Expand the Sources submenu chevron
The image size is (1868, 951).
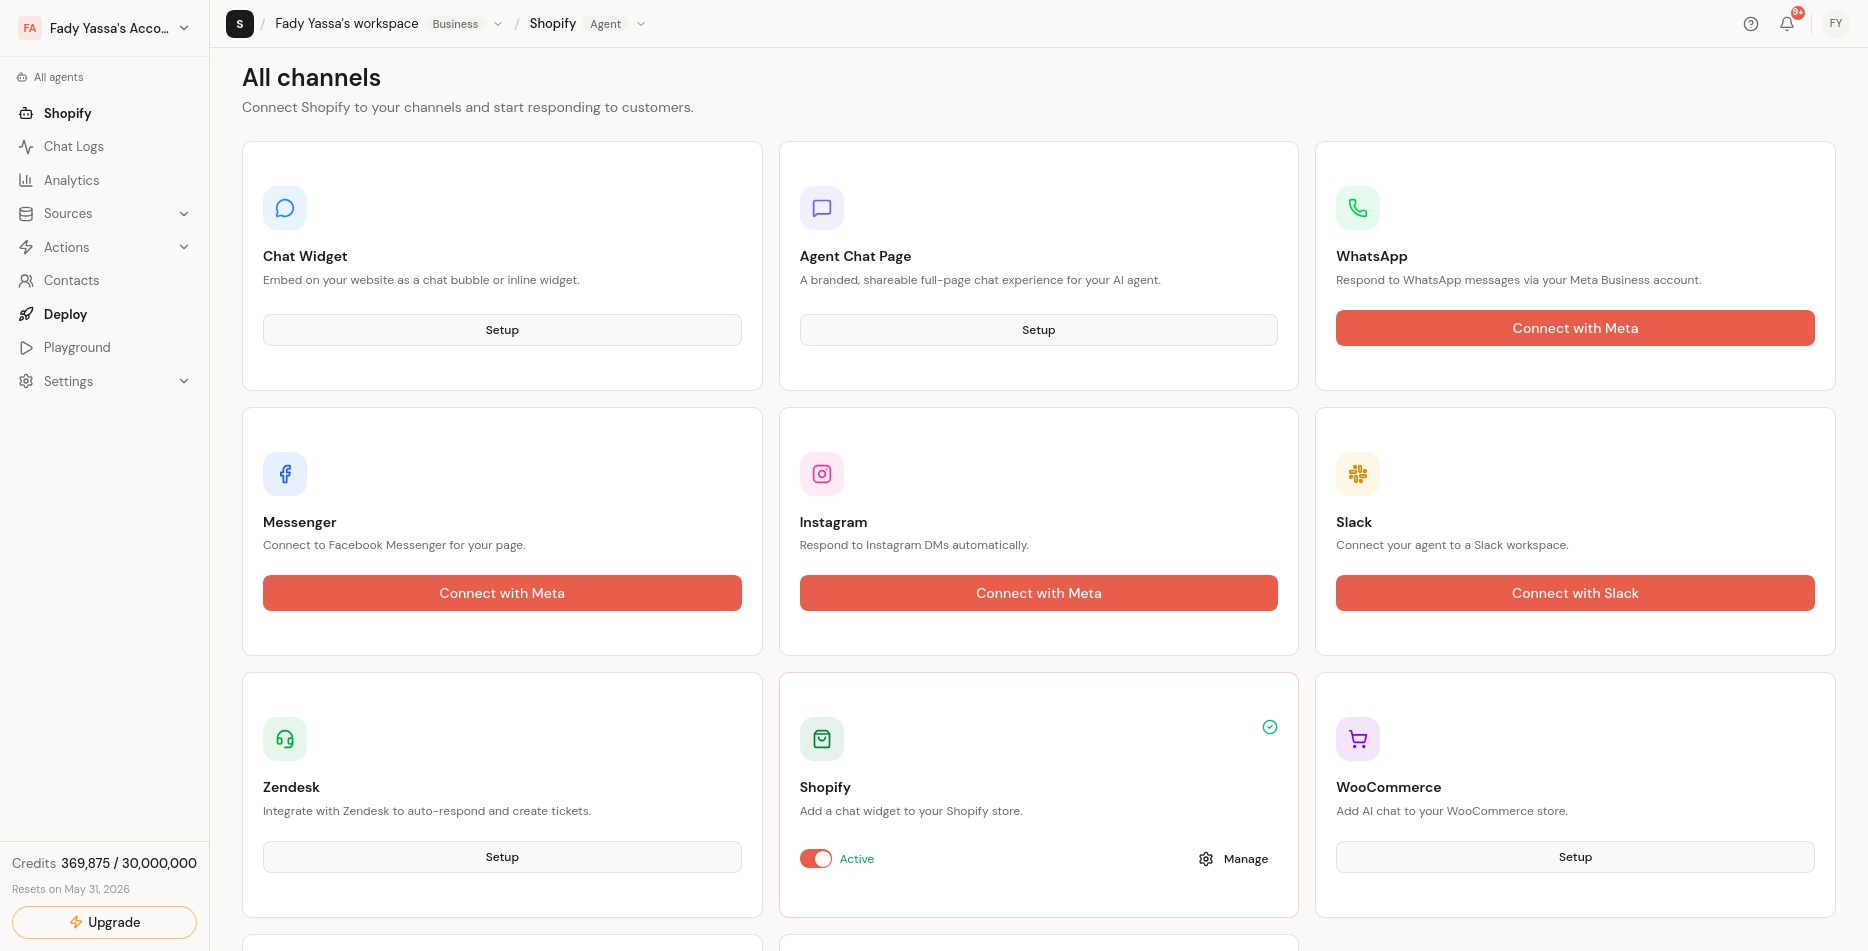pos(184,214)
